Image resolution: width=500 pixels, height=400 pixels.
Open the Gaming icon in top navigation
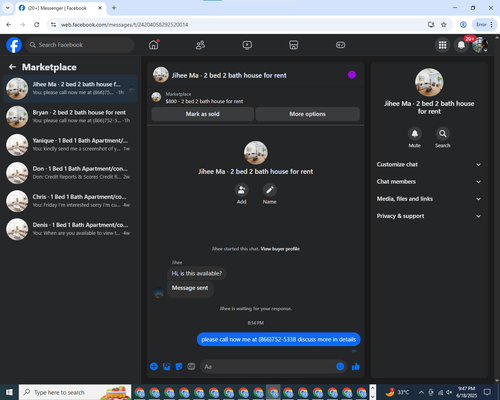[x=340, y=45]
